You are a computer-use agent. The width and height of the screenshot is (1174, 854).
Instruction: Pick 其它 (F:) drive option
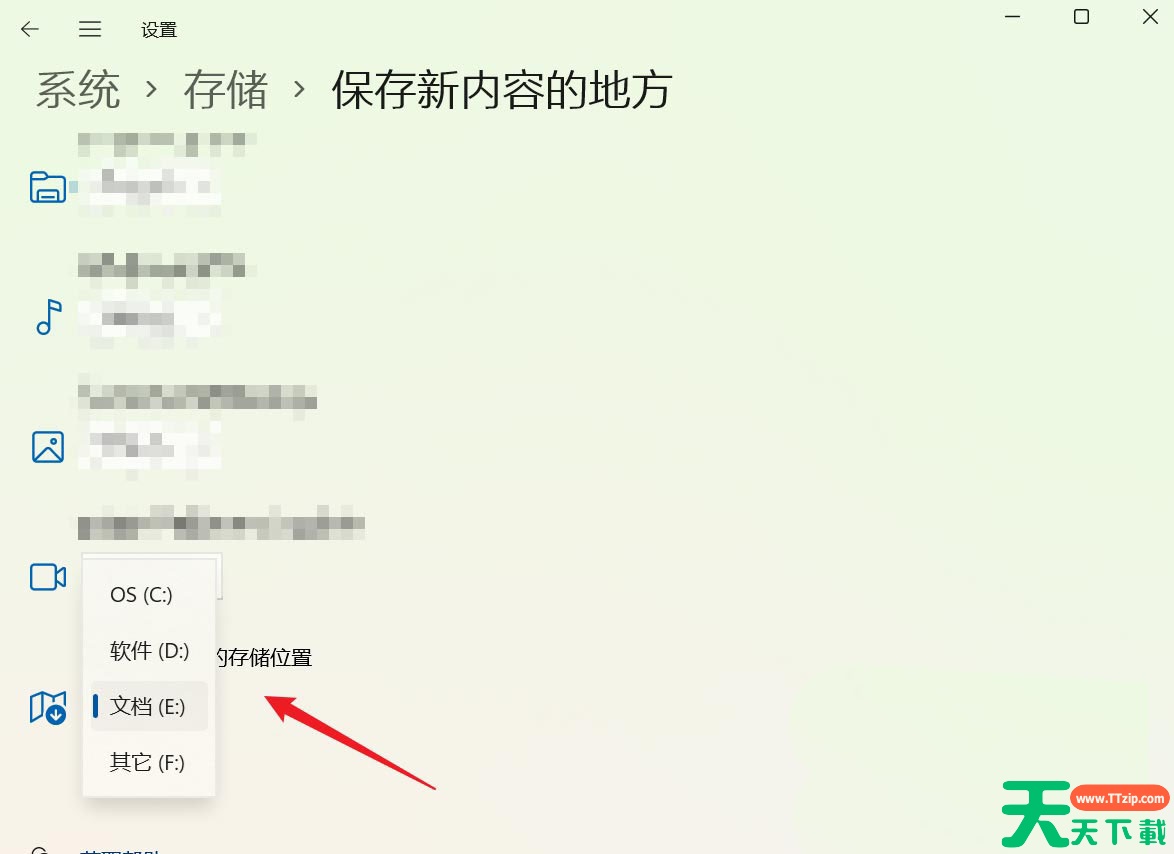[149, 762]
